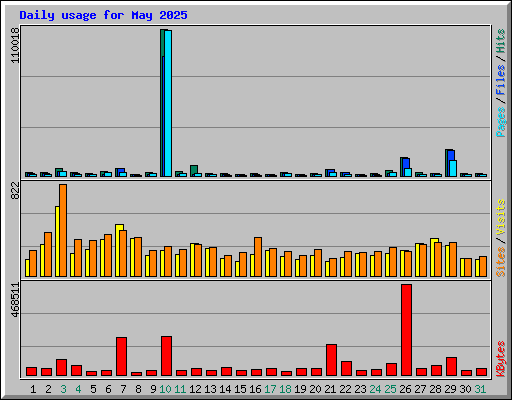
Task: Select day label 19 on the x-axis
Action: [x=301, y=389]
